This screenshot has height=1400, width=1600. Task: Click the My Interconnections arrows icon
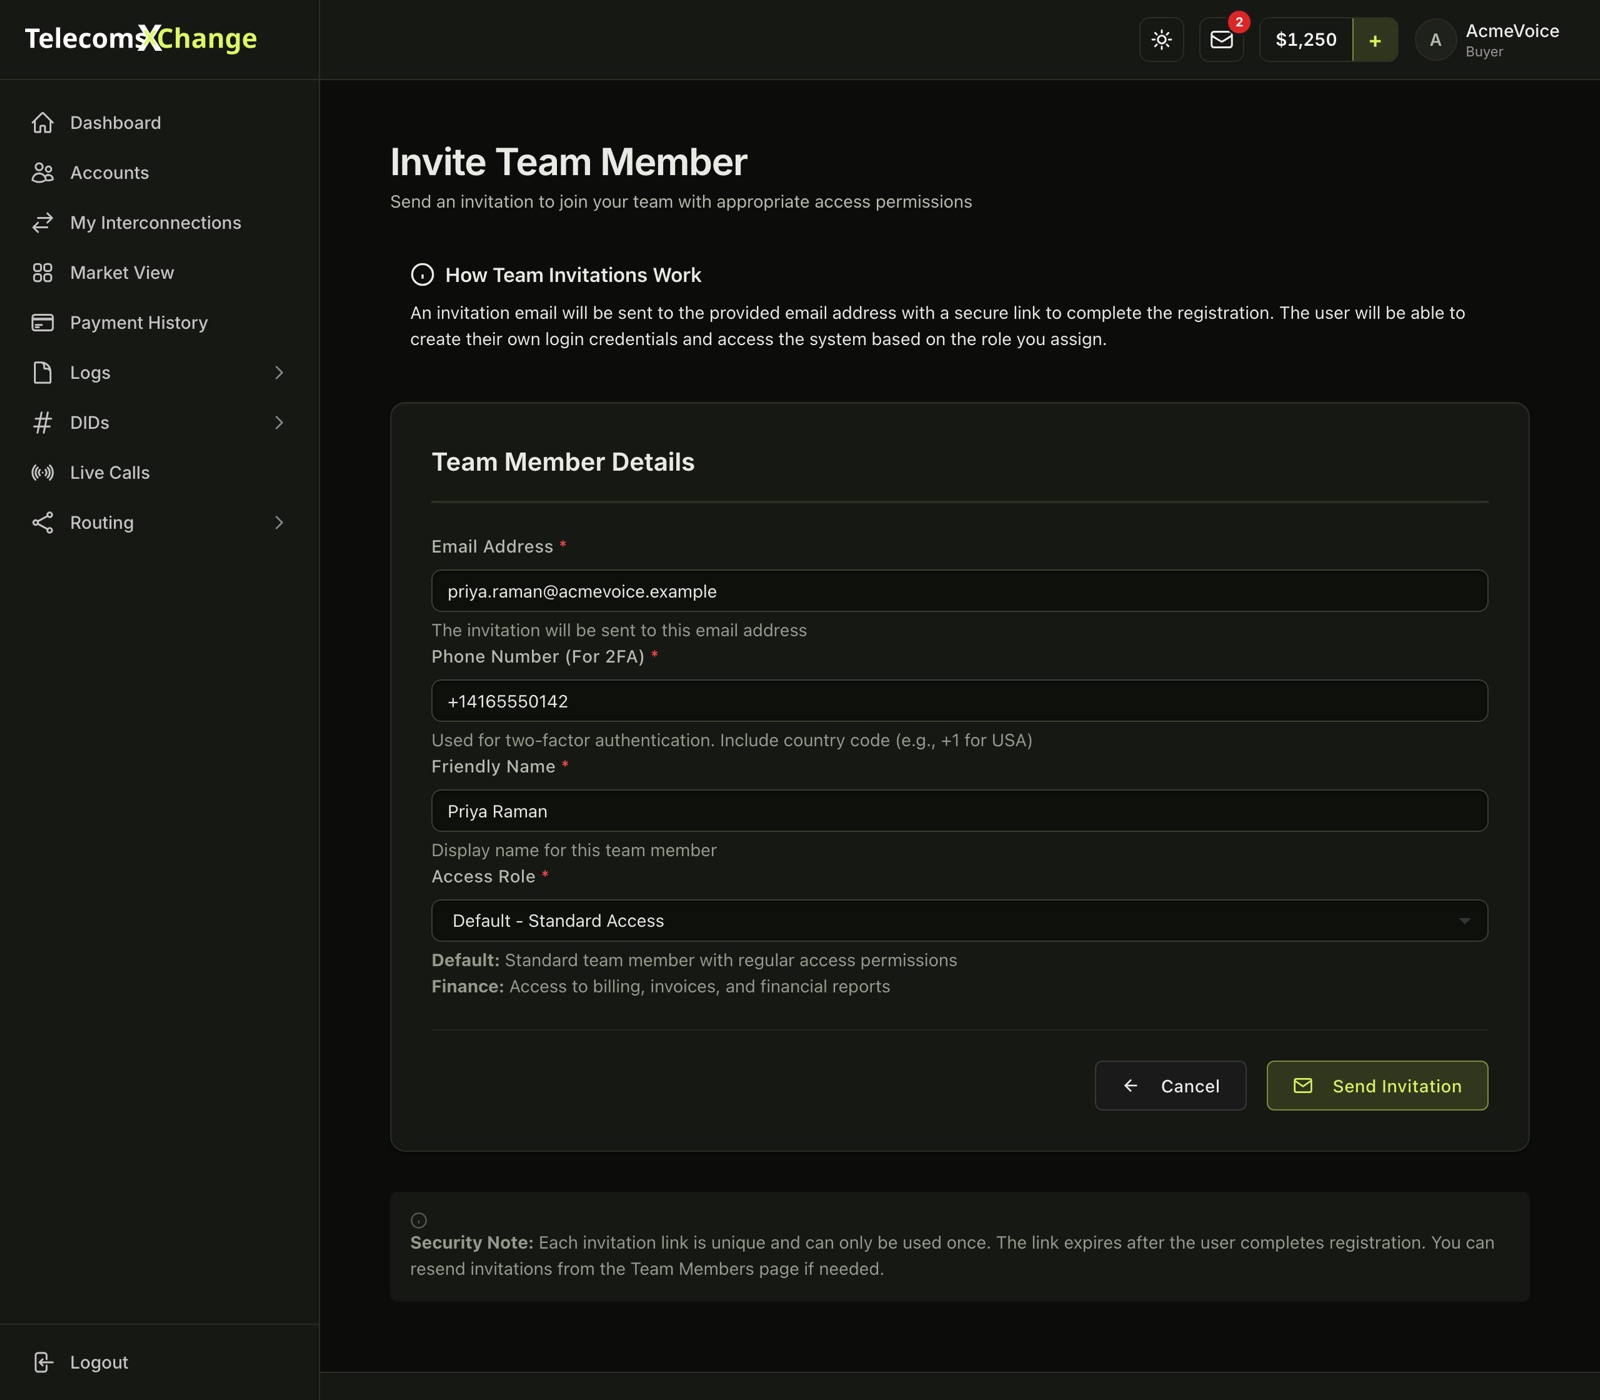[42, 223]
